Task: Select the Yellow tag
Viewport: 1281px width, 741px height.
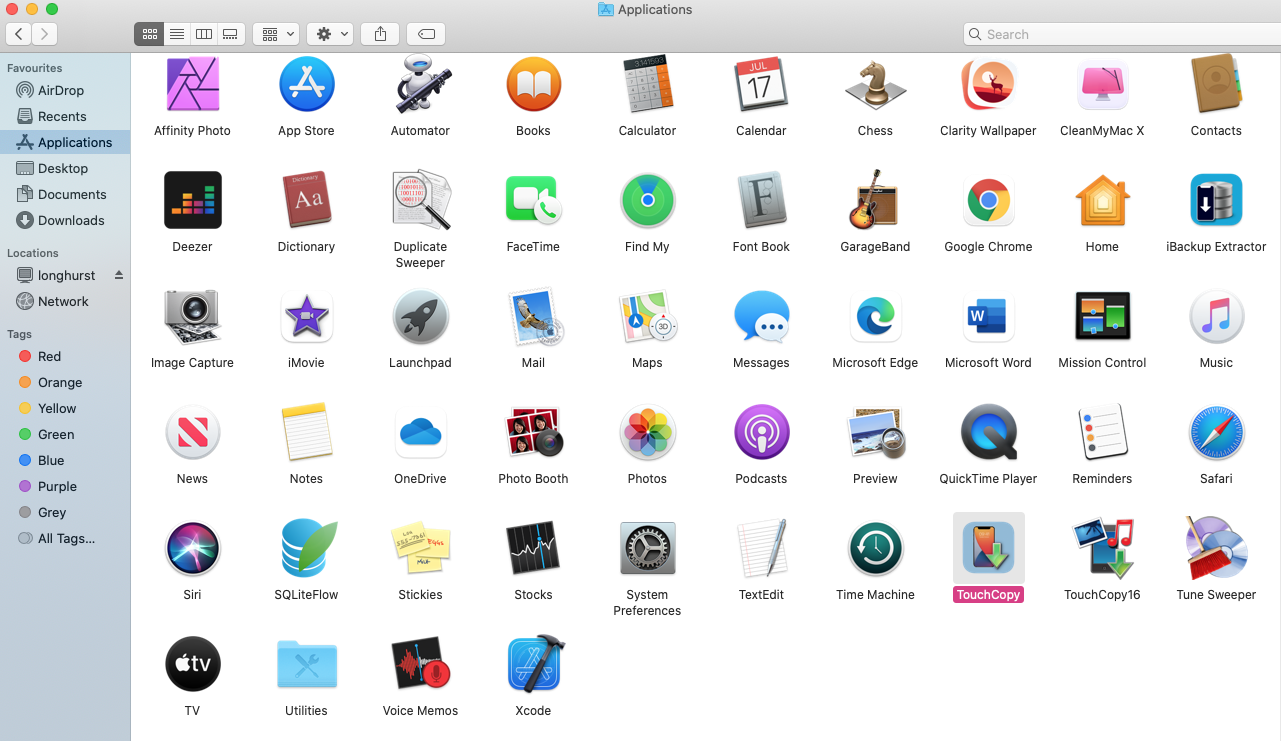Action: coord(65,408)
